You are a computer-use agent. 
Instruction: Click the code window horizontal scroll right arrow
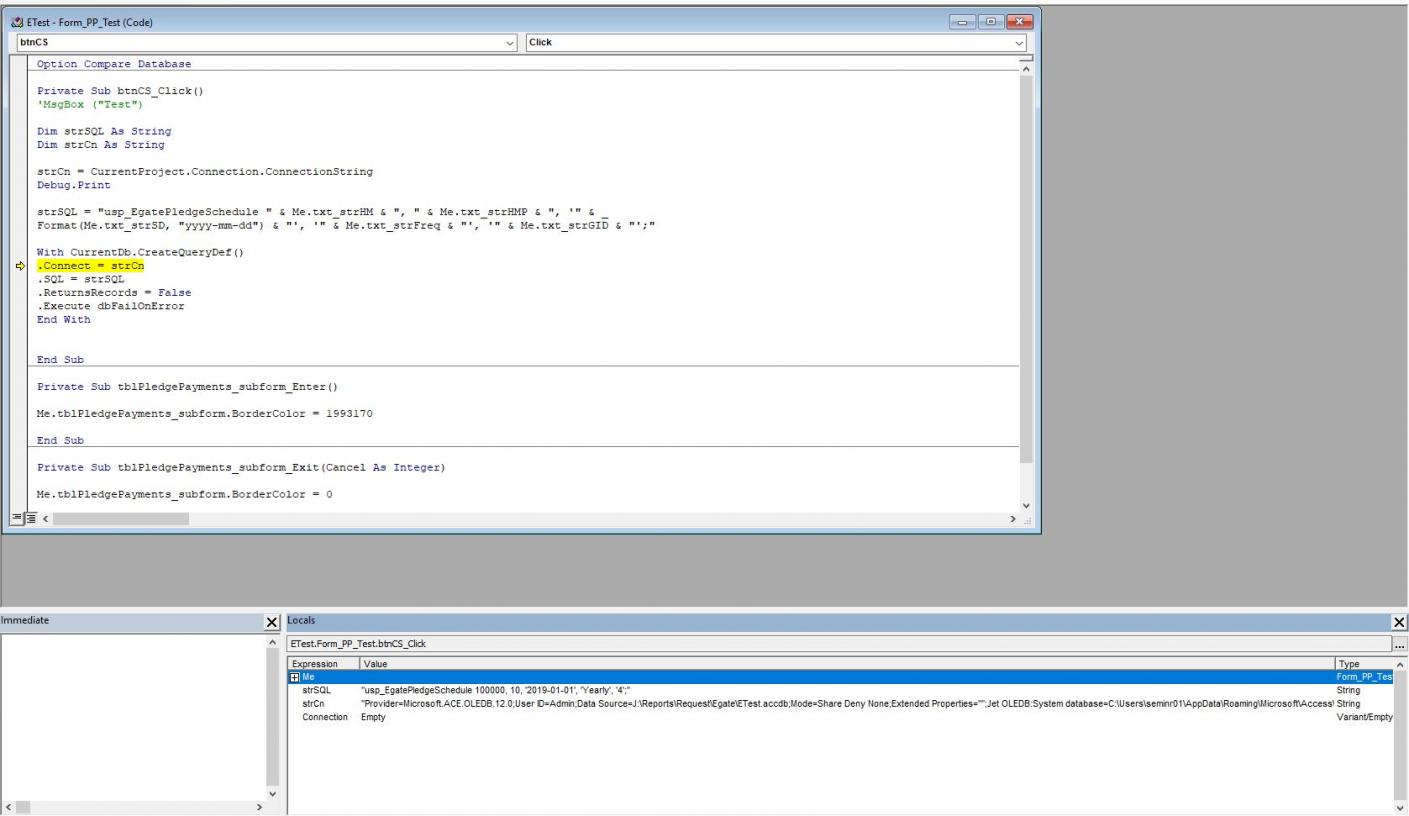click(1012, 519)
